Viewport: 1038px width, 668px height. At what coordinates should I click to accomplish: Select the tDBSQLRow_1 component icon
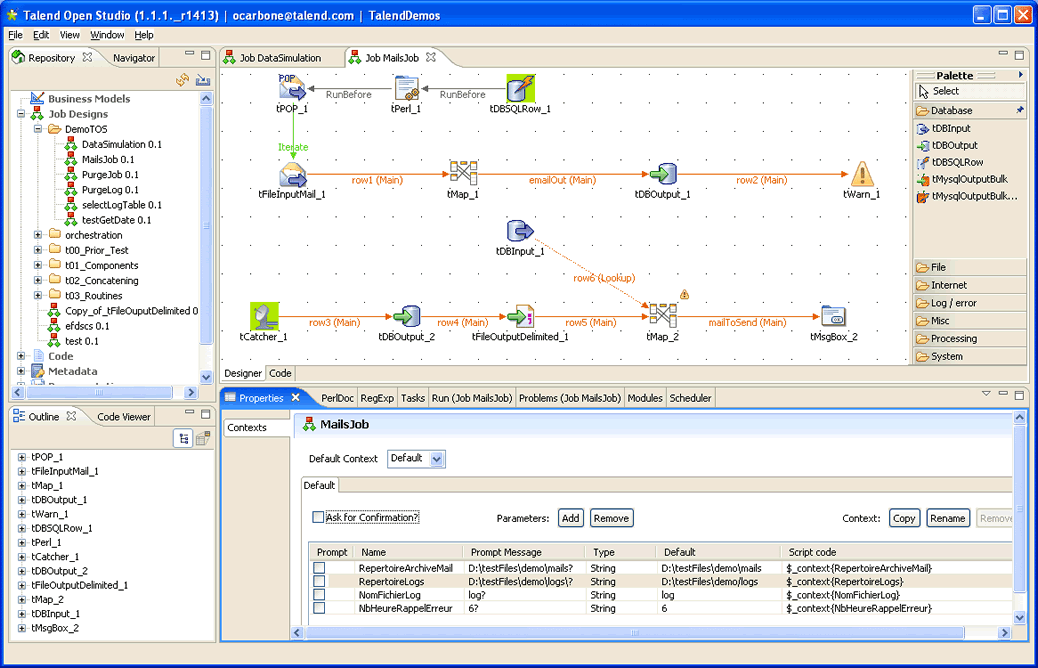[x=520, y=88]
